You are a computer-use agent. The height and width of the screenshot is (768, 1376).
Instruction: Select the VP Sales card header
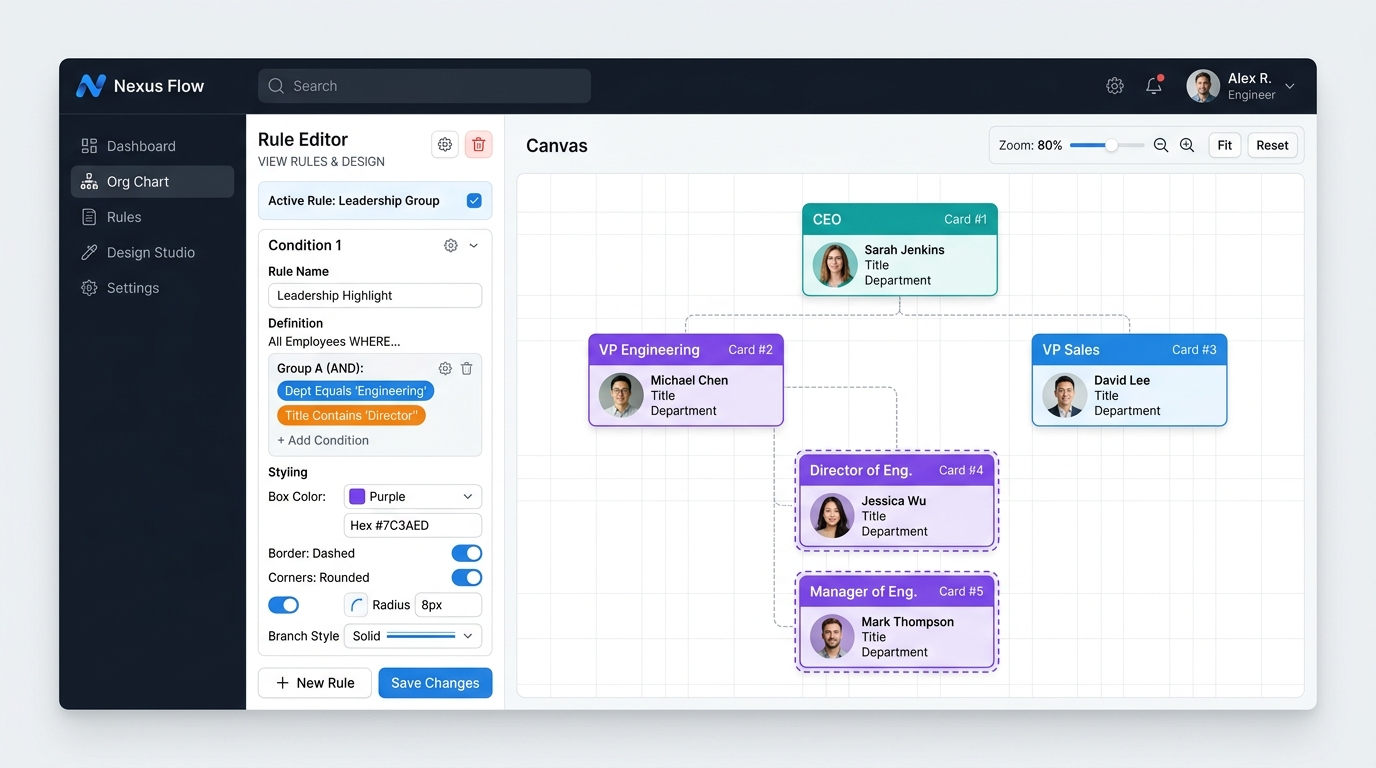[x=1129, y=350]
